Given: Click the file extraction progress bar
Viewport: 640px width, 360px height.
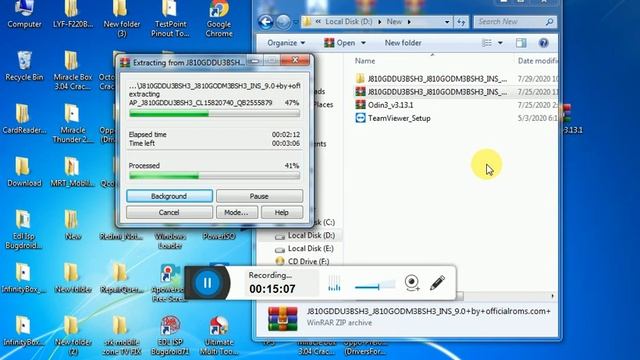Looking at the screenshot, I should 214,114.
